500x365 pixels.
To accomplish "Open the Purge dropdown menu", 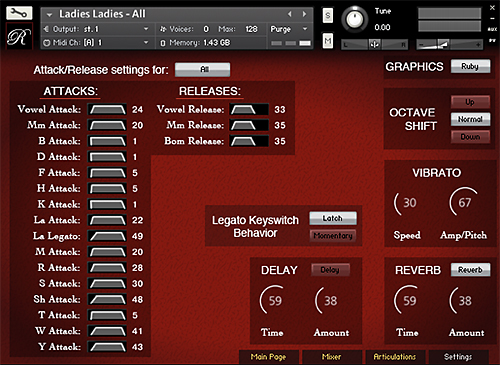I will (289, 29).
